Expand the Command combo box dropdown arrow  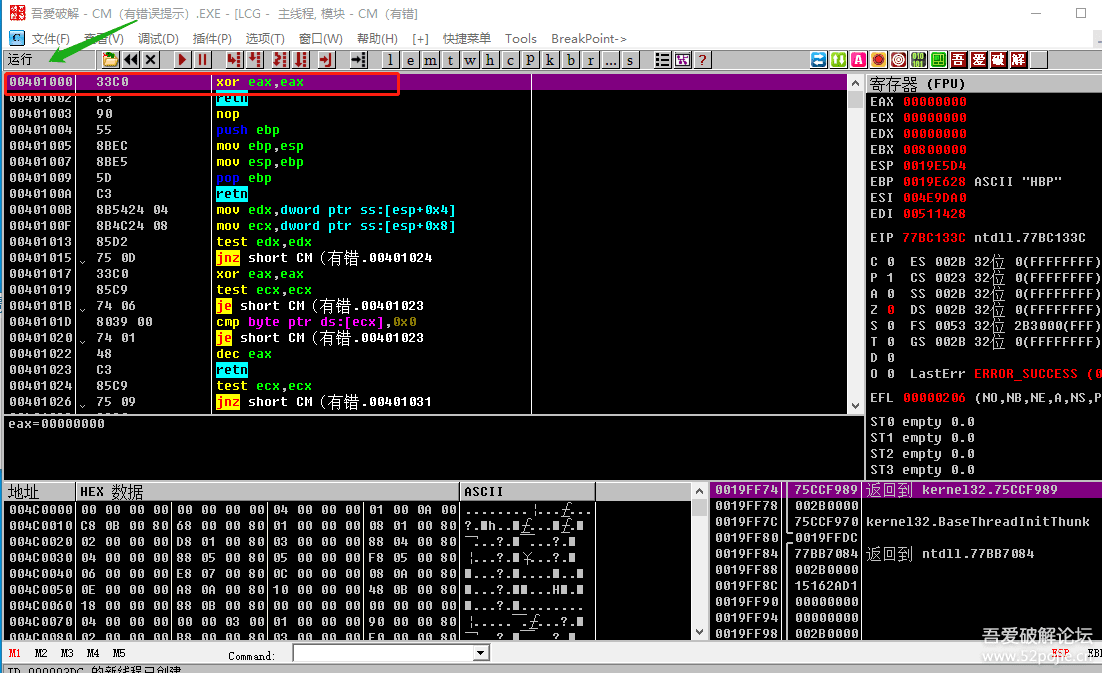point(480,653)
